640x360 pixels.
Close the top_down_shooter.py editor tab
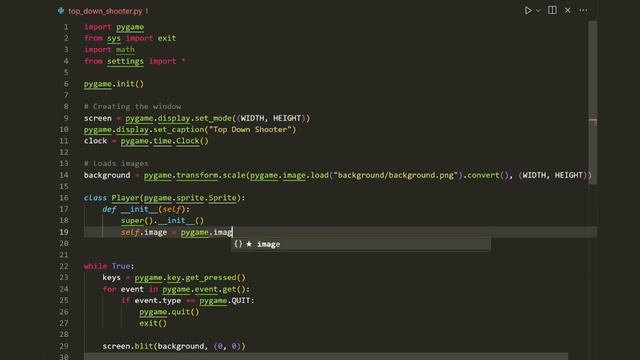pyautogui.click(x=567, y=10)
